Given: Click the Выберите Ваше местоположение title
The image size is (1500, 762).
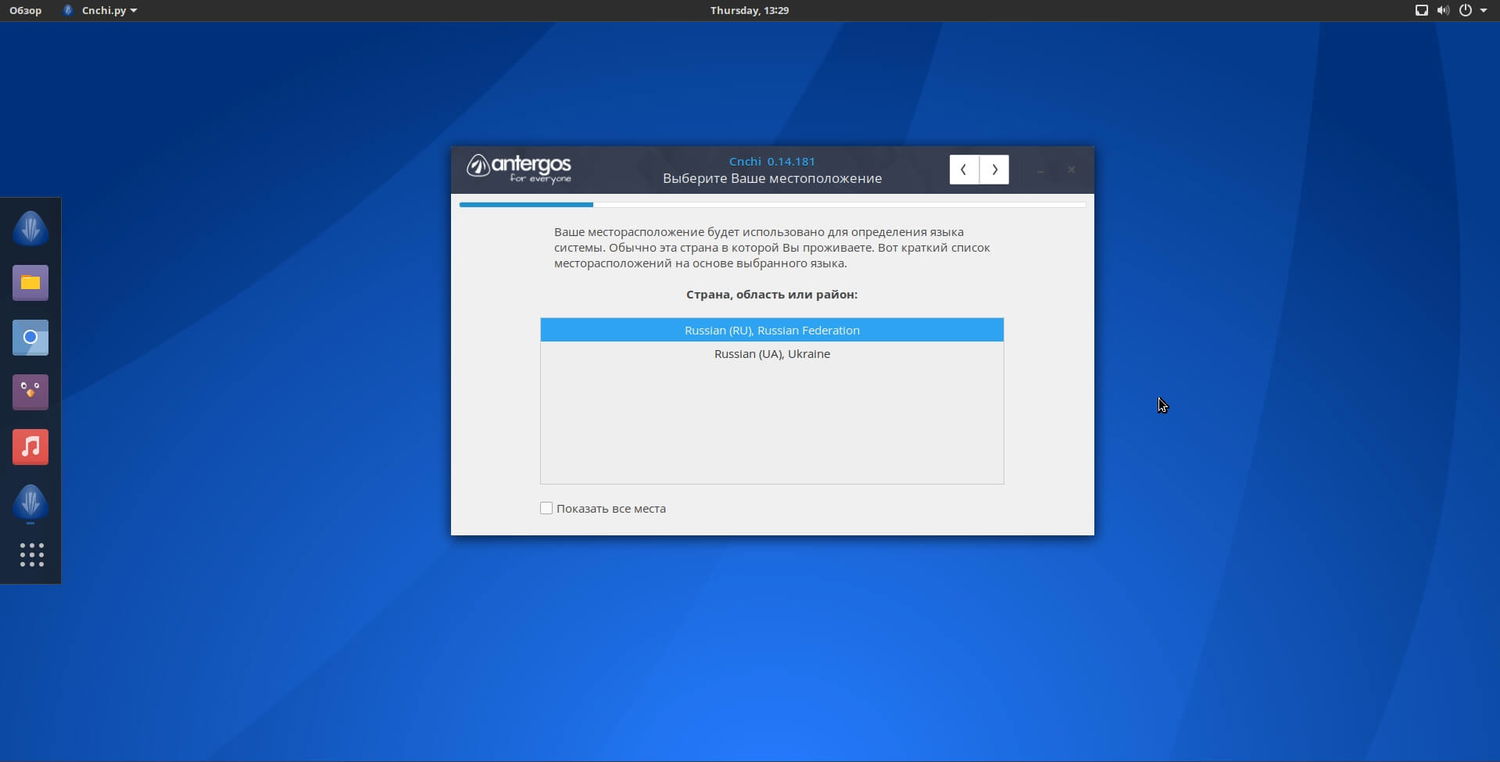Looking at the screenshot, I should tap(772, 178).
